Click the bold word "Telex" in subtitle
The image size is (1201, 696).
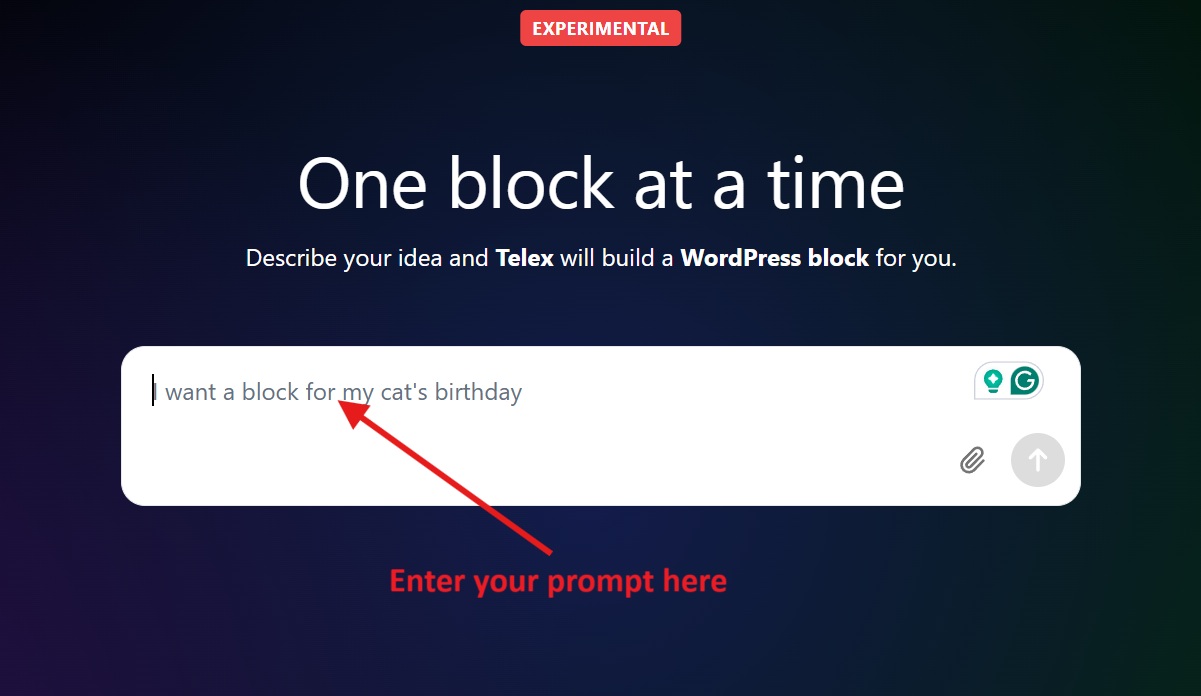coord(525,258)
